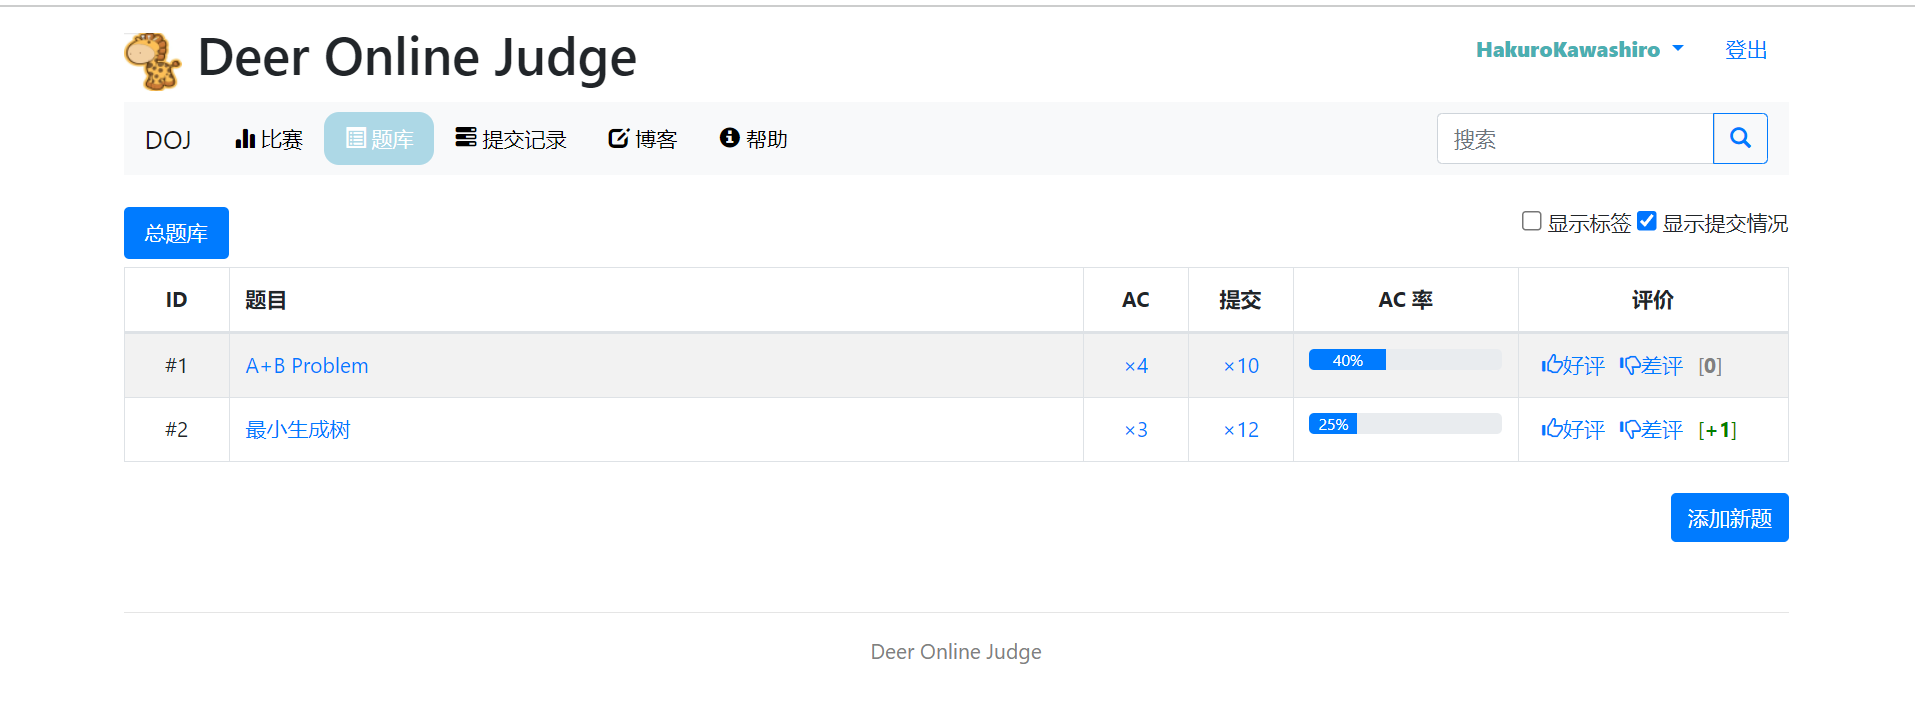Click thumbs-down 差评 for A+B Problem
Viewport: 1915px width, 721px height.
tap(1651, 366)
